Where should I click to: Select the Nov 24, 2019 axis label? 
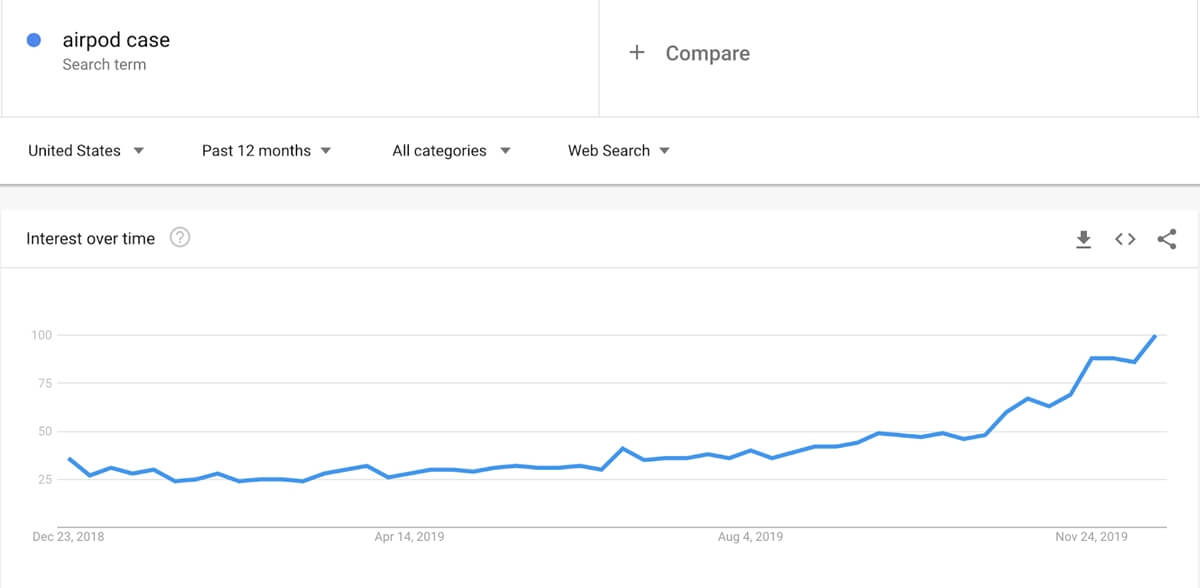[x=1091, y=537]
